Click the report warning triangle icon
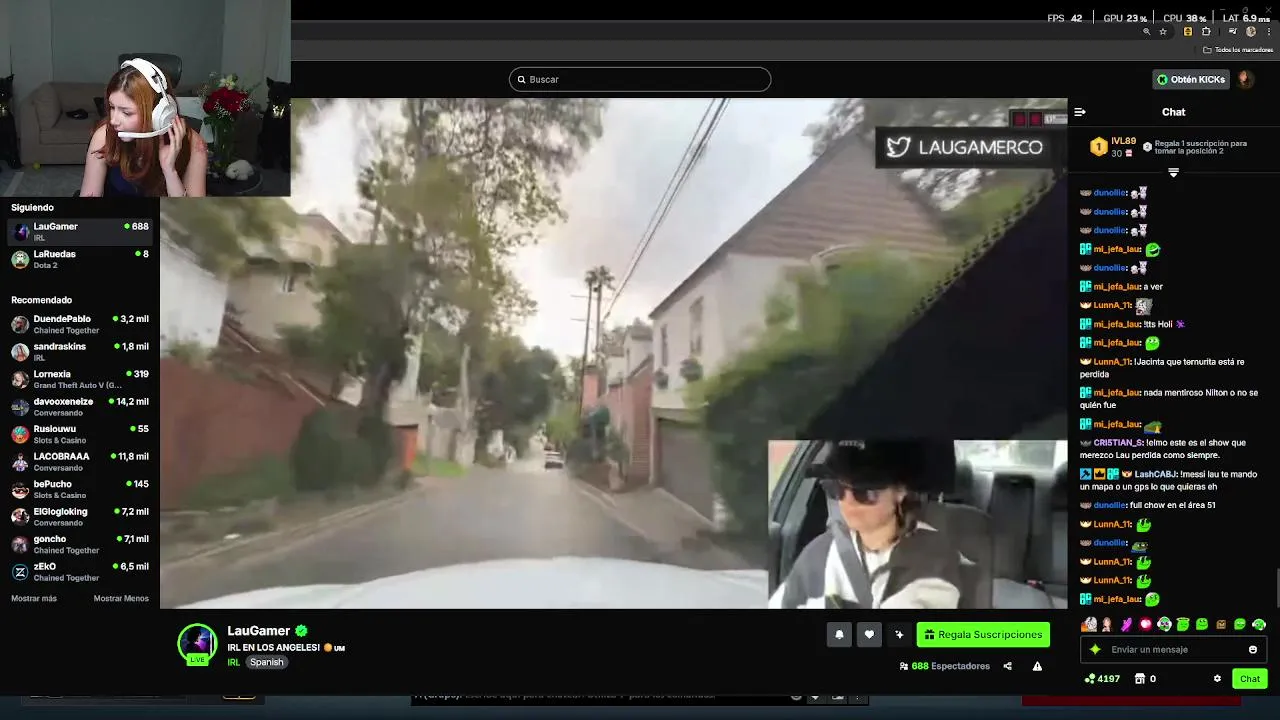 point(1037,666)
